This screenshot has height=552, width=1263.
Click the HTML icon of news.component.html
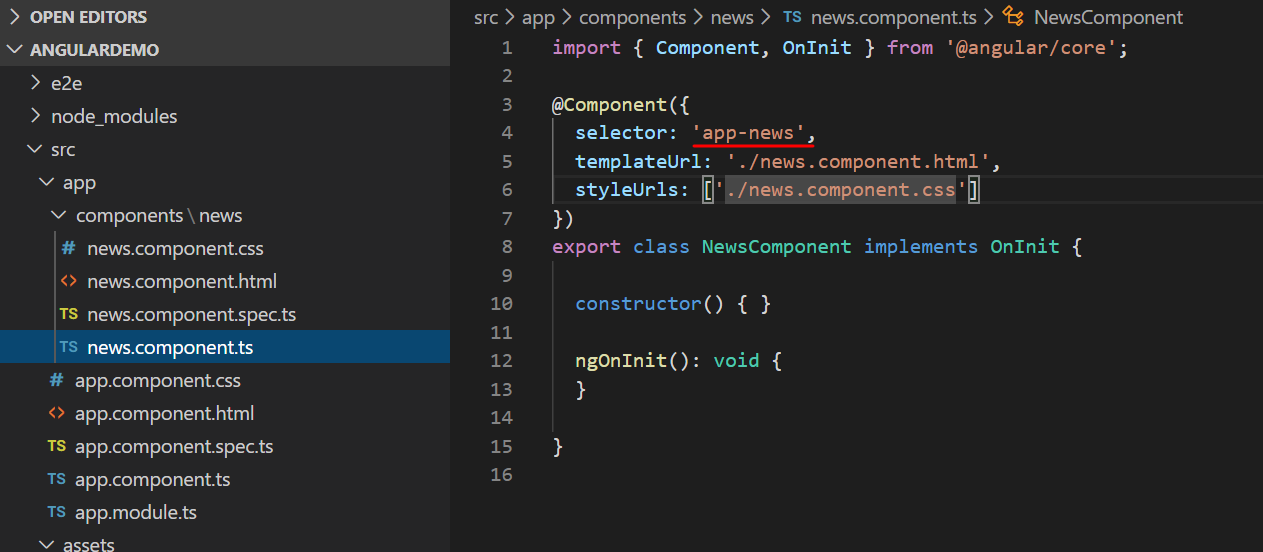(68, 281)
